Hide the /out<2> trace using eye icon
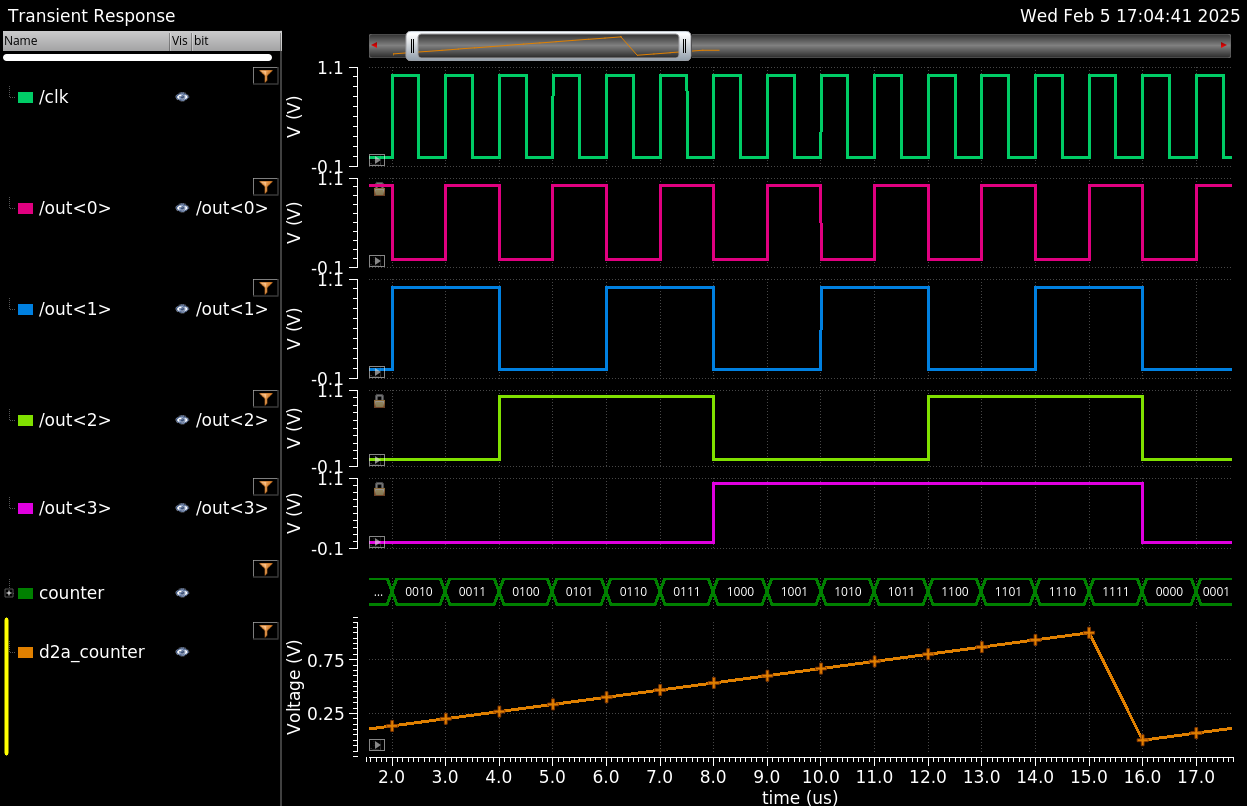Image resolution: width=1247 pixels, height=806 pixels. [x=182, y=420]
